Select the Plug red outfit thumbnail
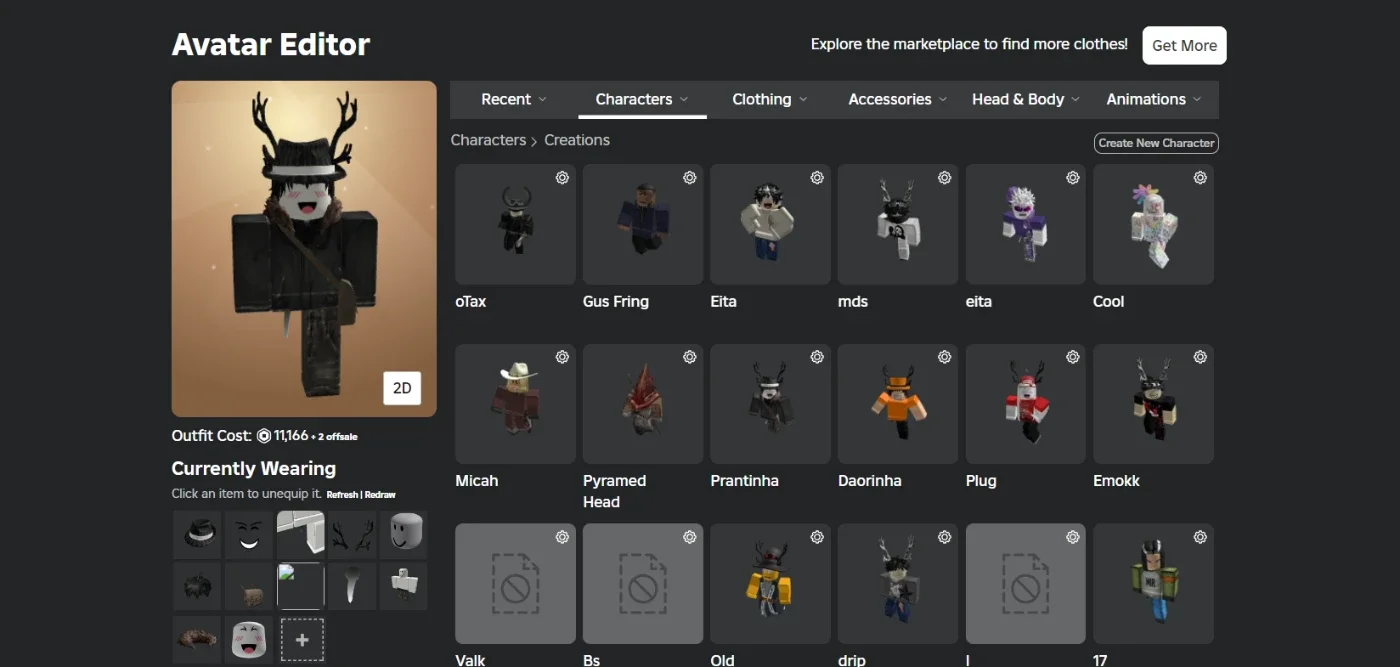 pos(1026,404)
